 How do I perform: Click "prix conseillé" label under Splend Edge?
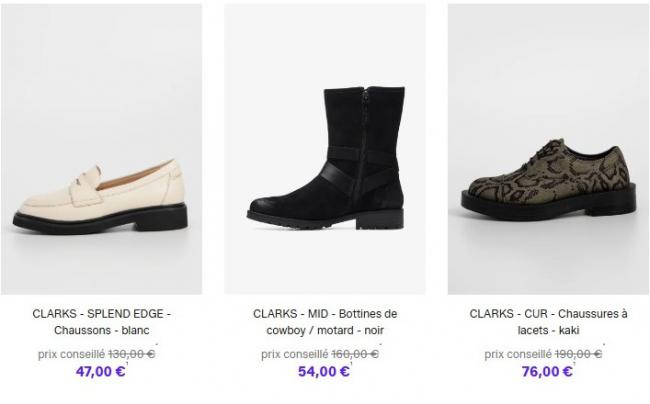71,353
